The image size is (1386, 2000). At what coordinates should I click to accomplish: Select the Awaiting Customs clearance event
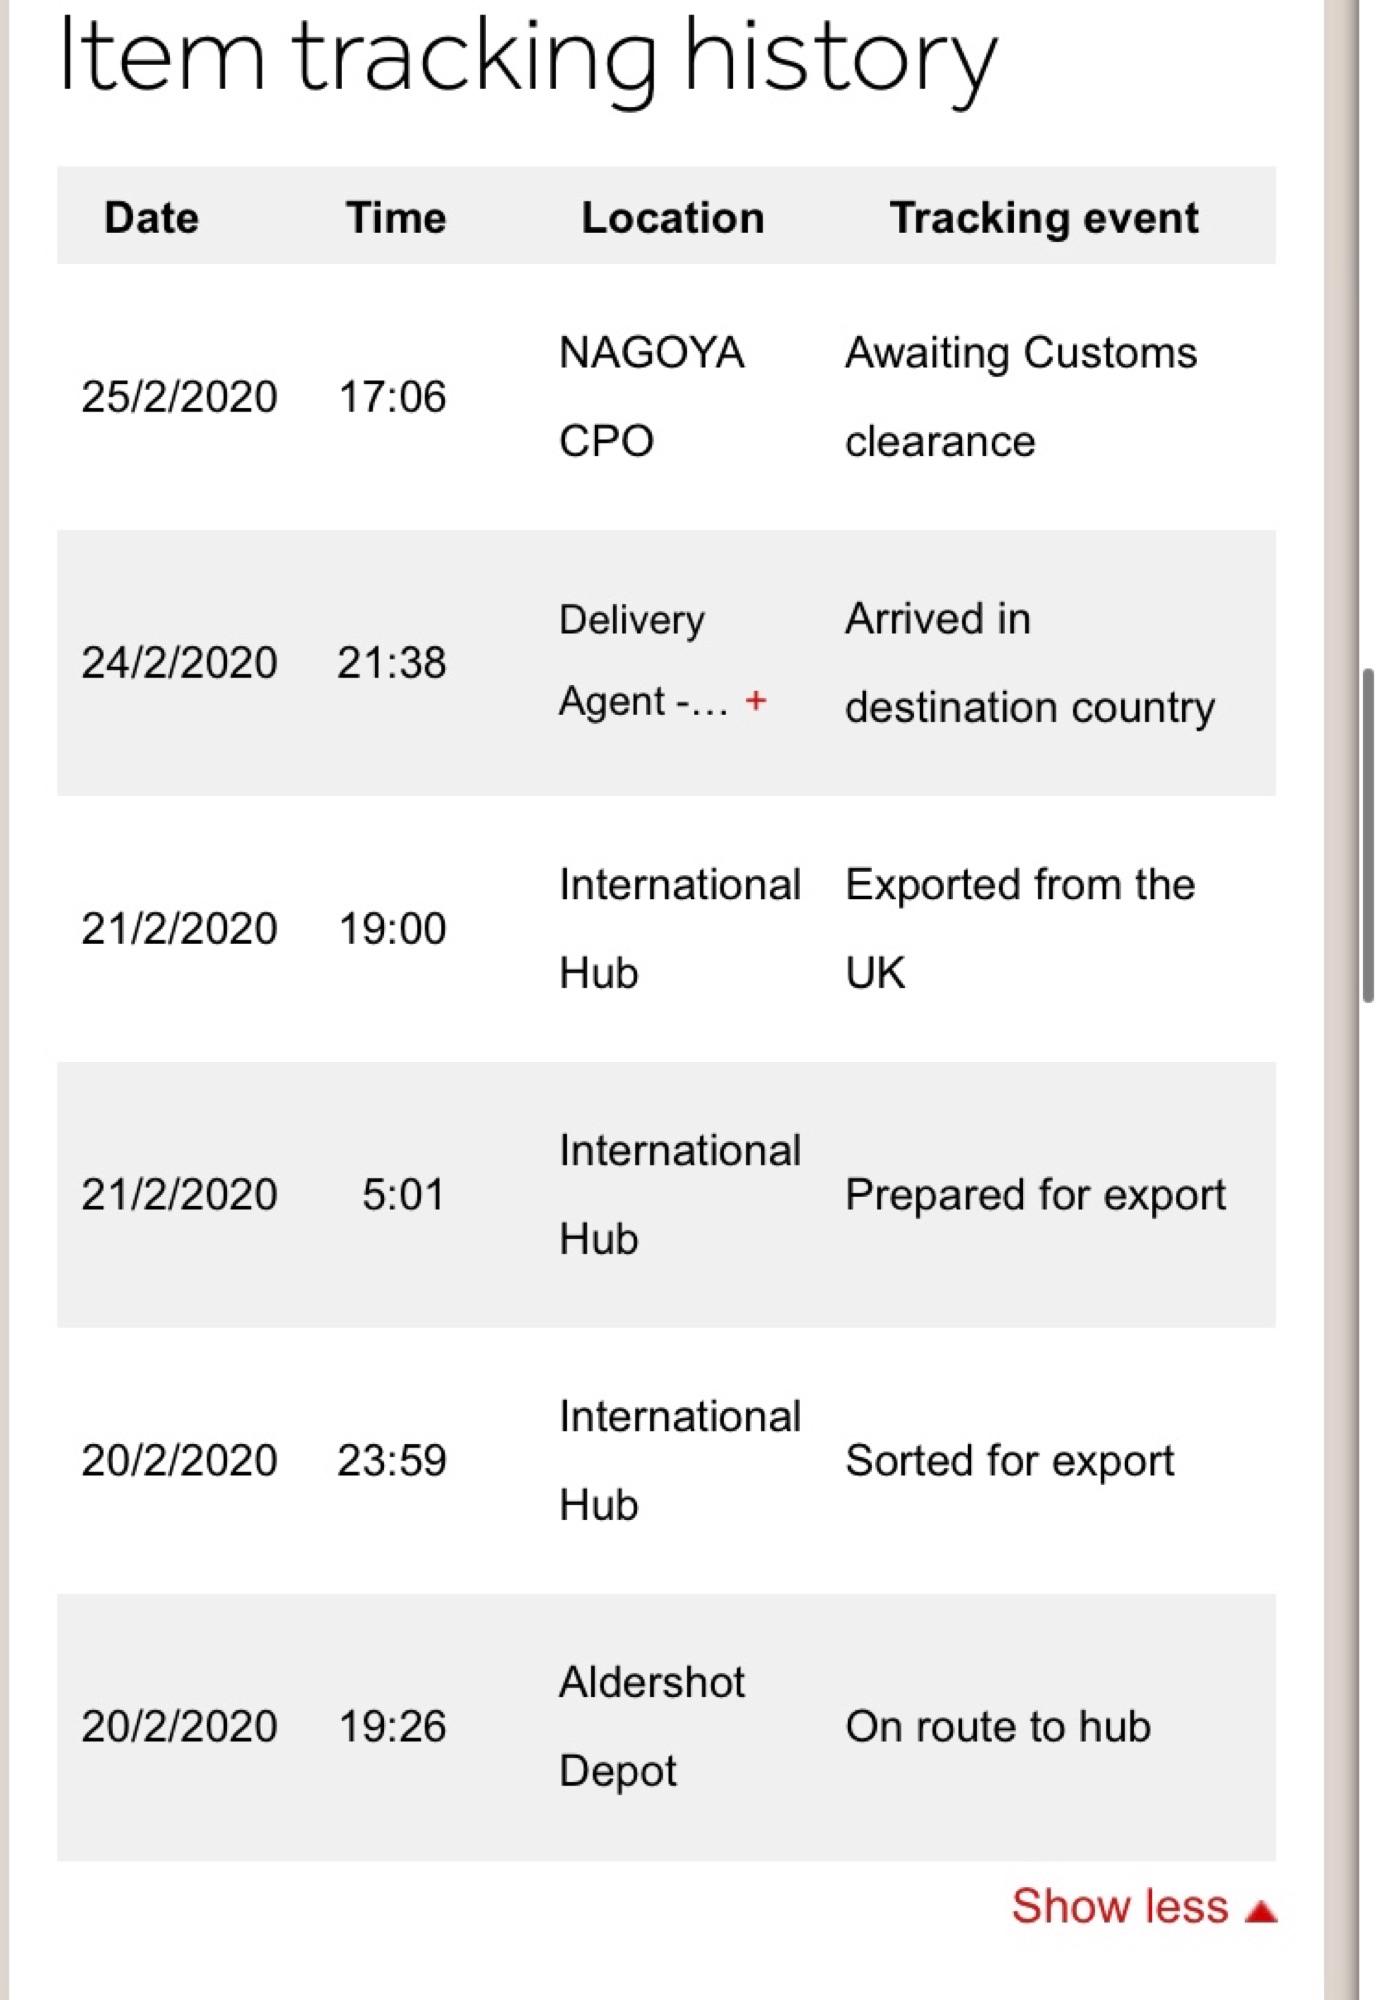pos(1021,396)
